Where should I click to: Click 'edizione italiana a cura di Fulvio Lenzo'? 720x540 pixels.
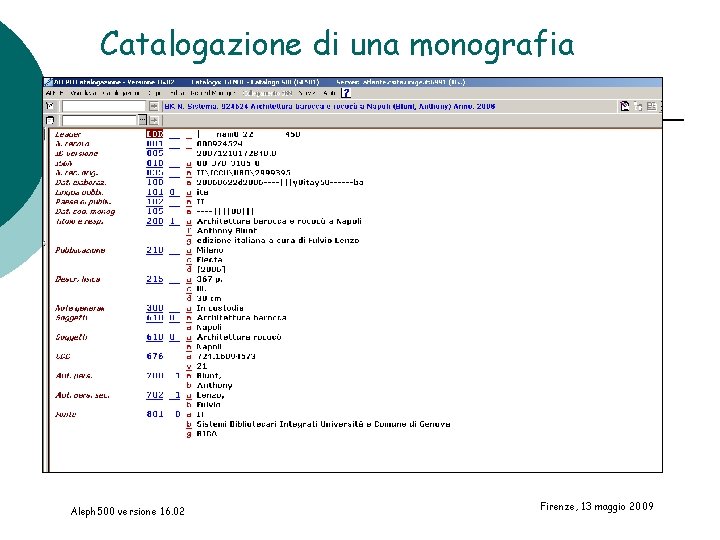click(x=278, y=240)
